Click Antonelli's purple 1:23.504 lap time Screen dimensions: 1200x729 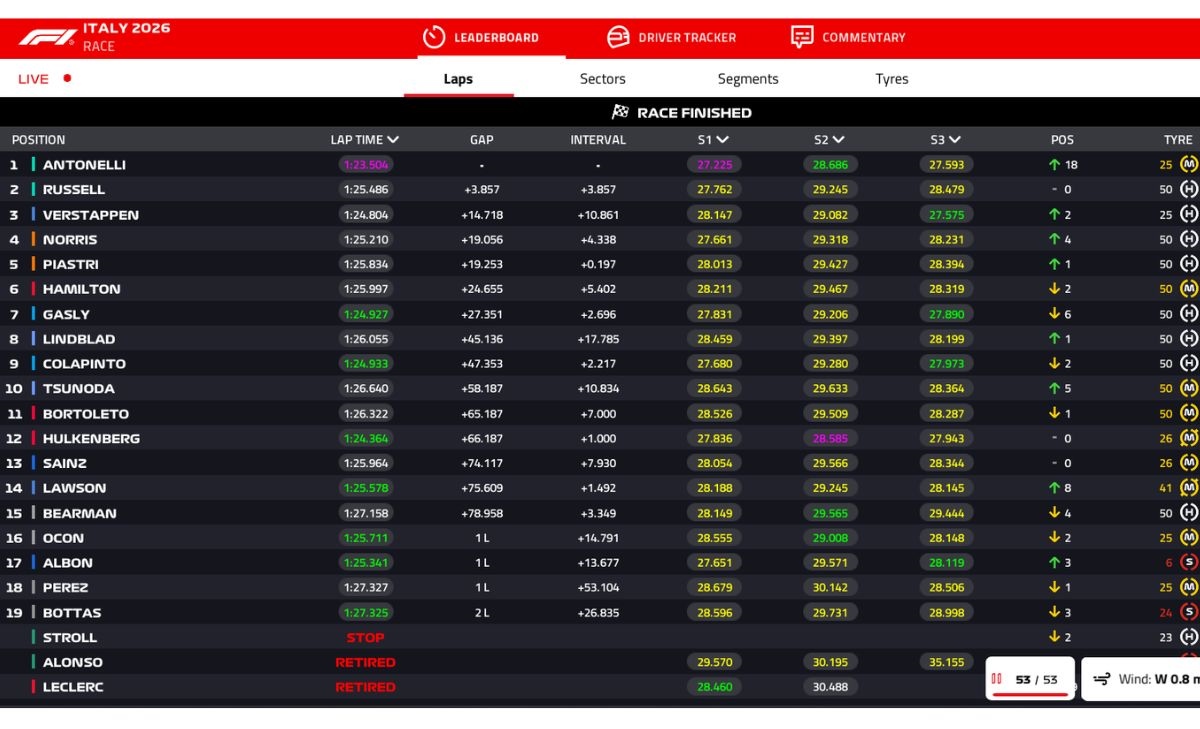(365, 165)
